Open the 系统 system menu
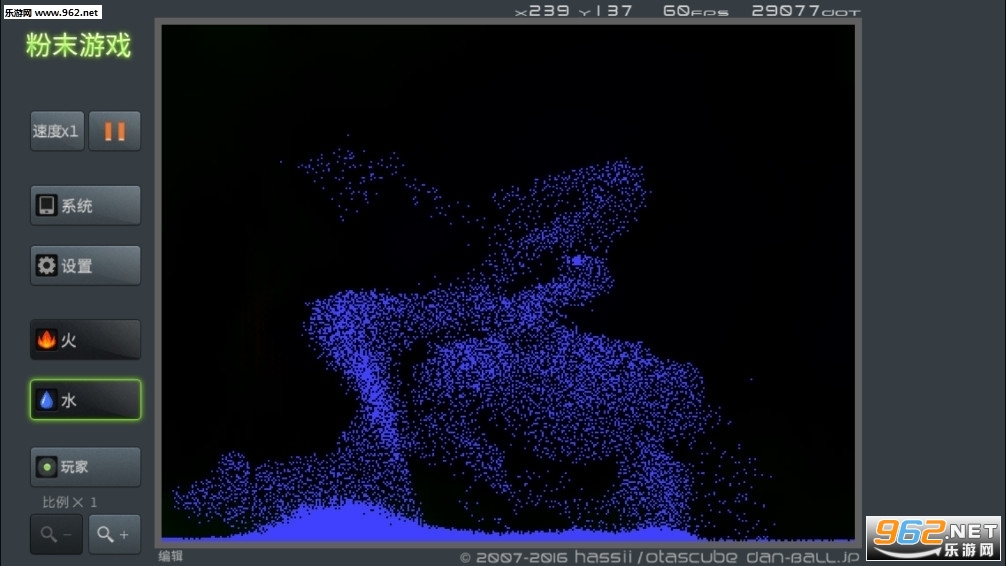This screenshot has height=566, width=1006. [x=85, y=205]
